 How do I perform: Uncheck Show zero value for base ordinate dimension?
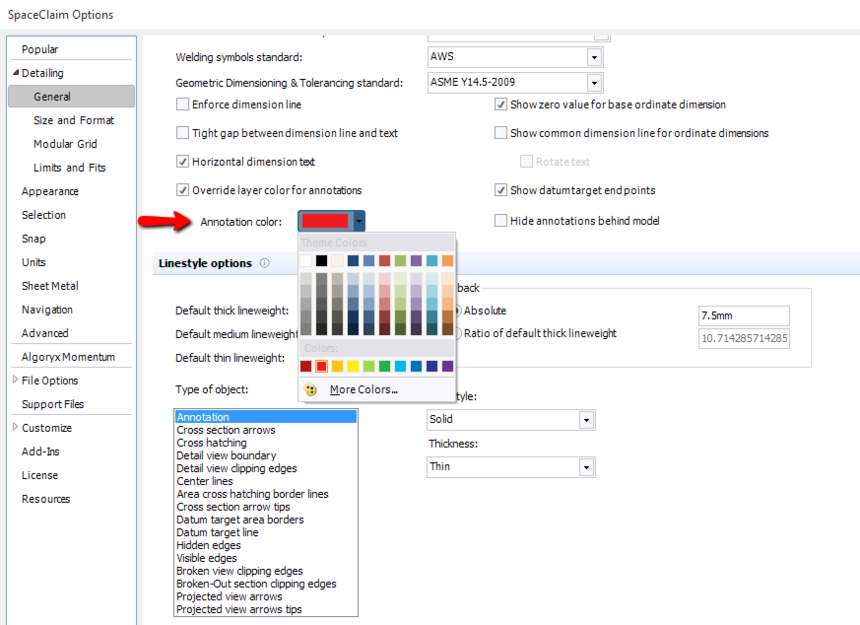[501, 104]
